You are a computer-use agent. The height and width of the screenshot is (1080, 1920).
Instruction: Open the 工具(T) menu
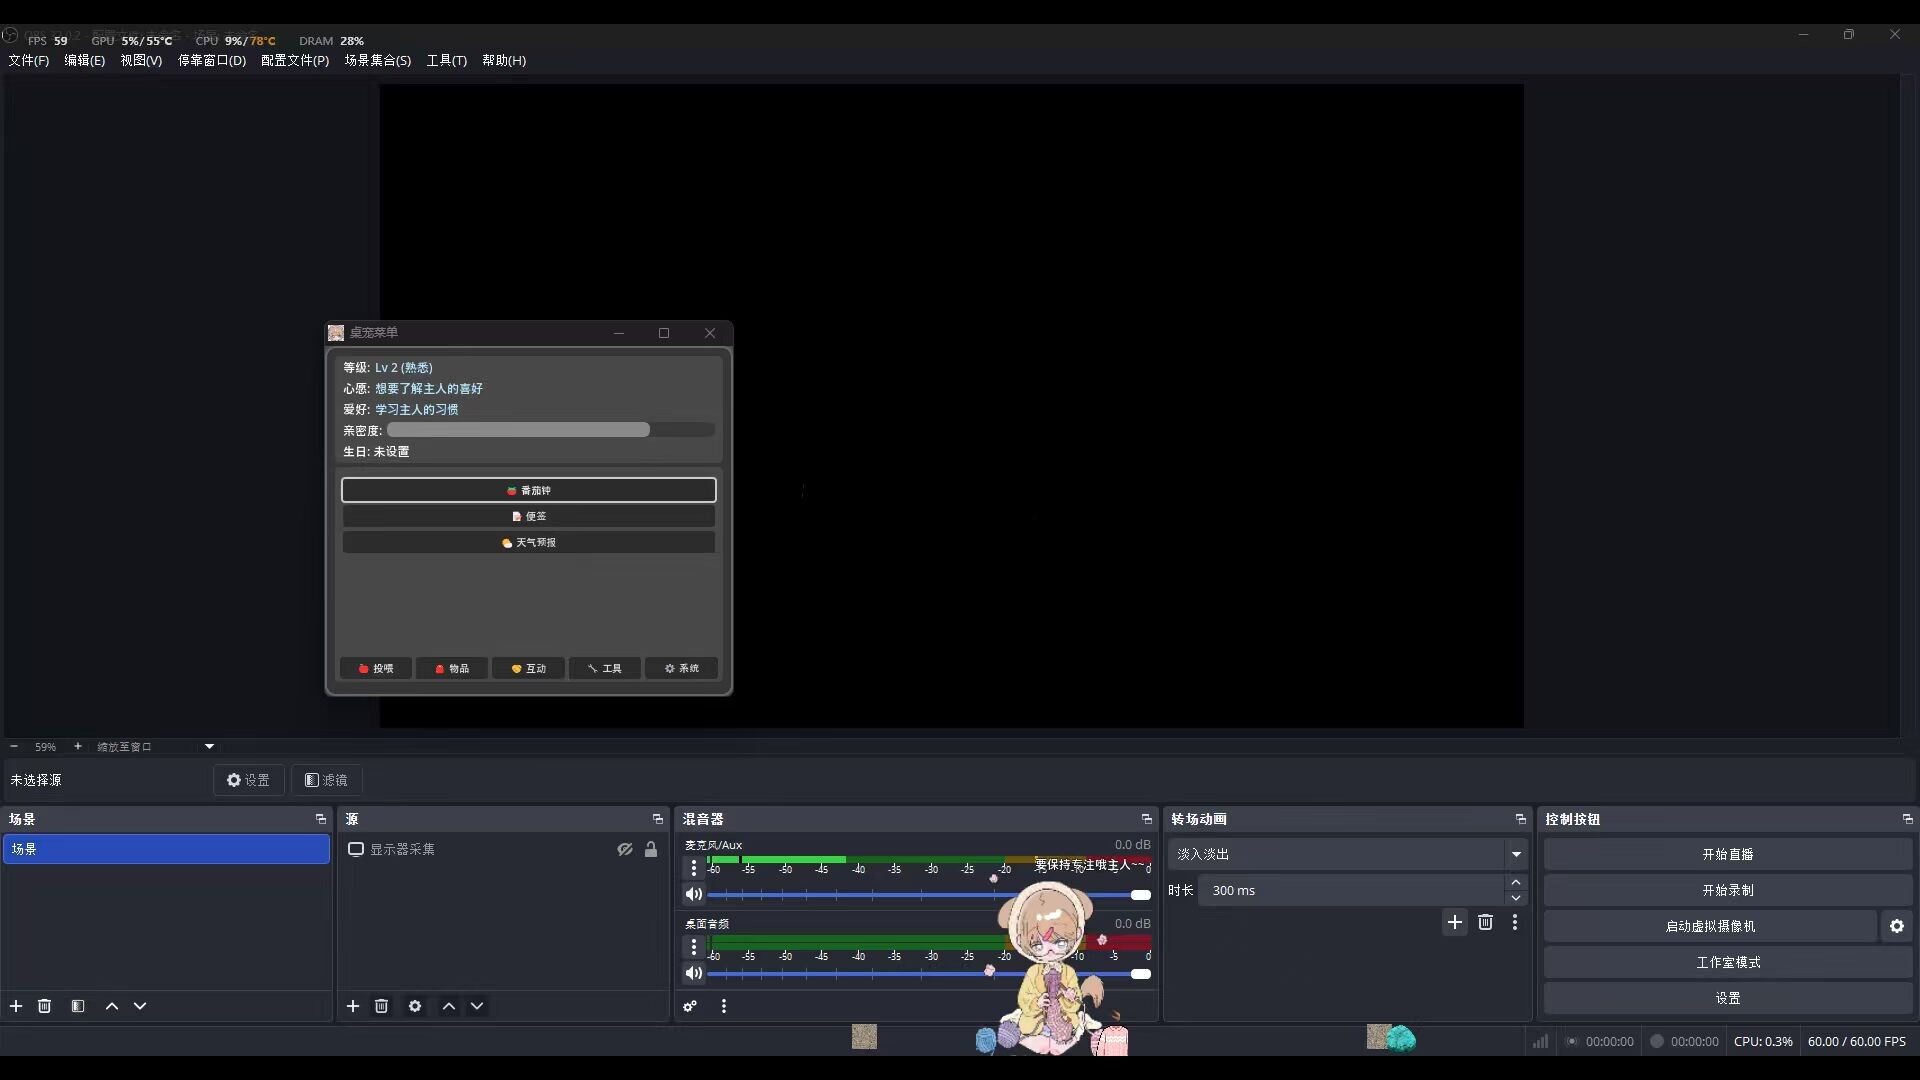pyautogui.click(x=446, y=61)
